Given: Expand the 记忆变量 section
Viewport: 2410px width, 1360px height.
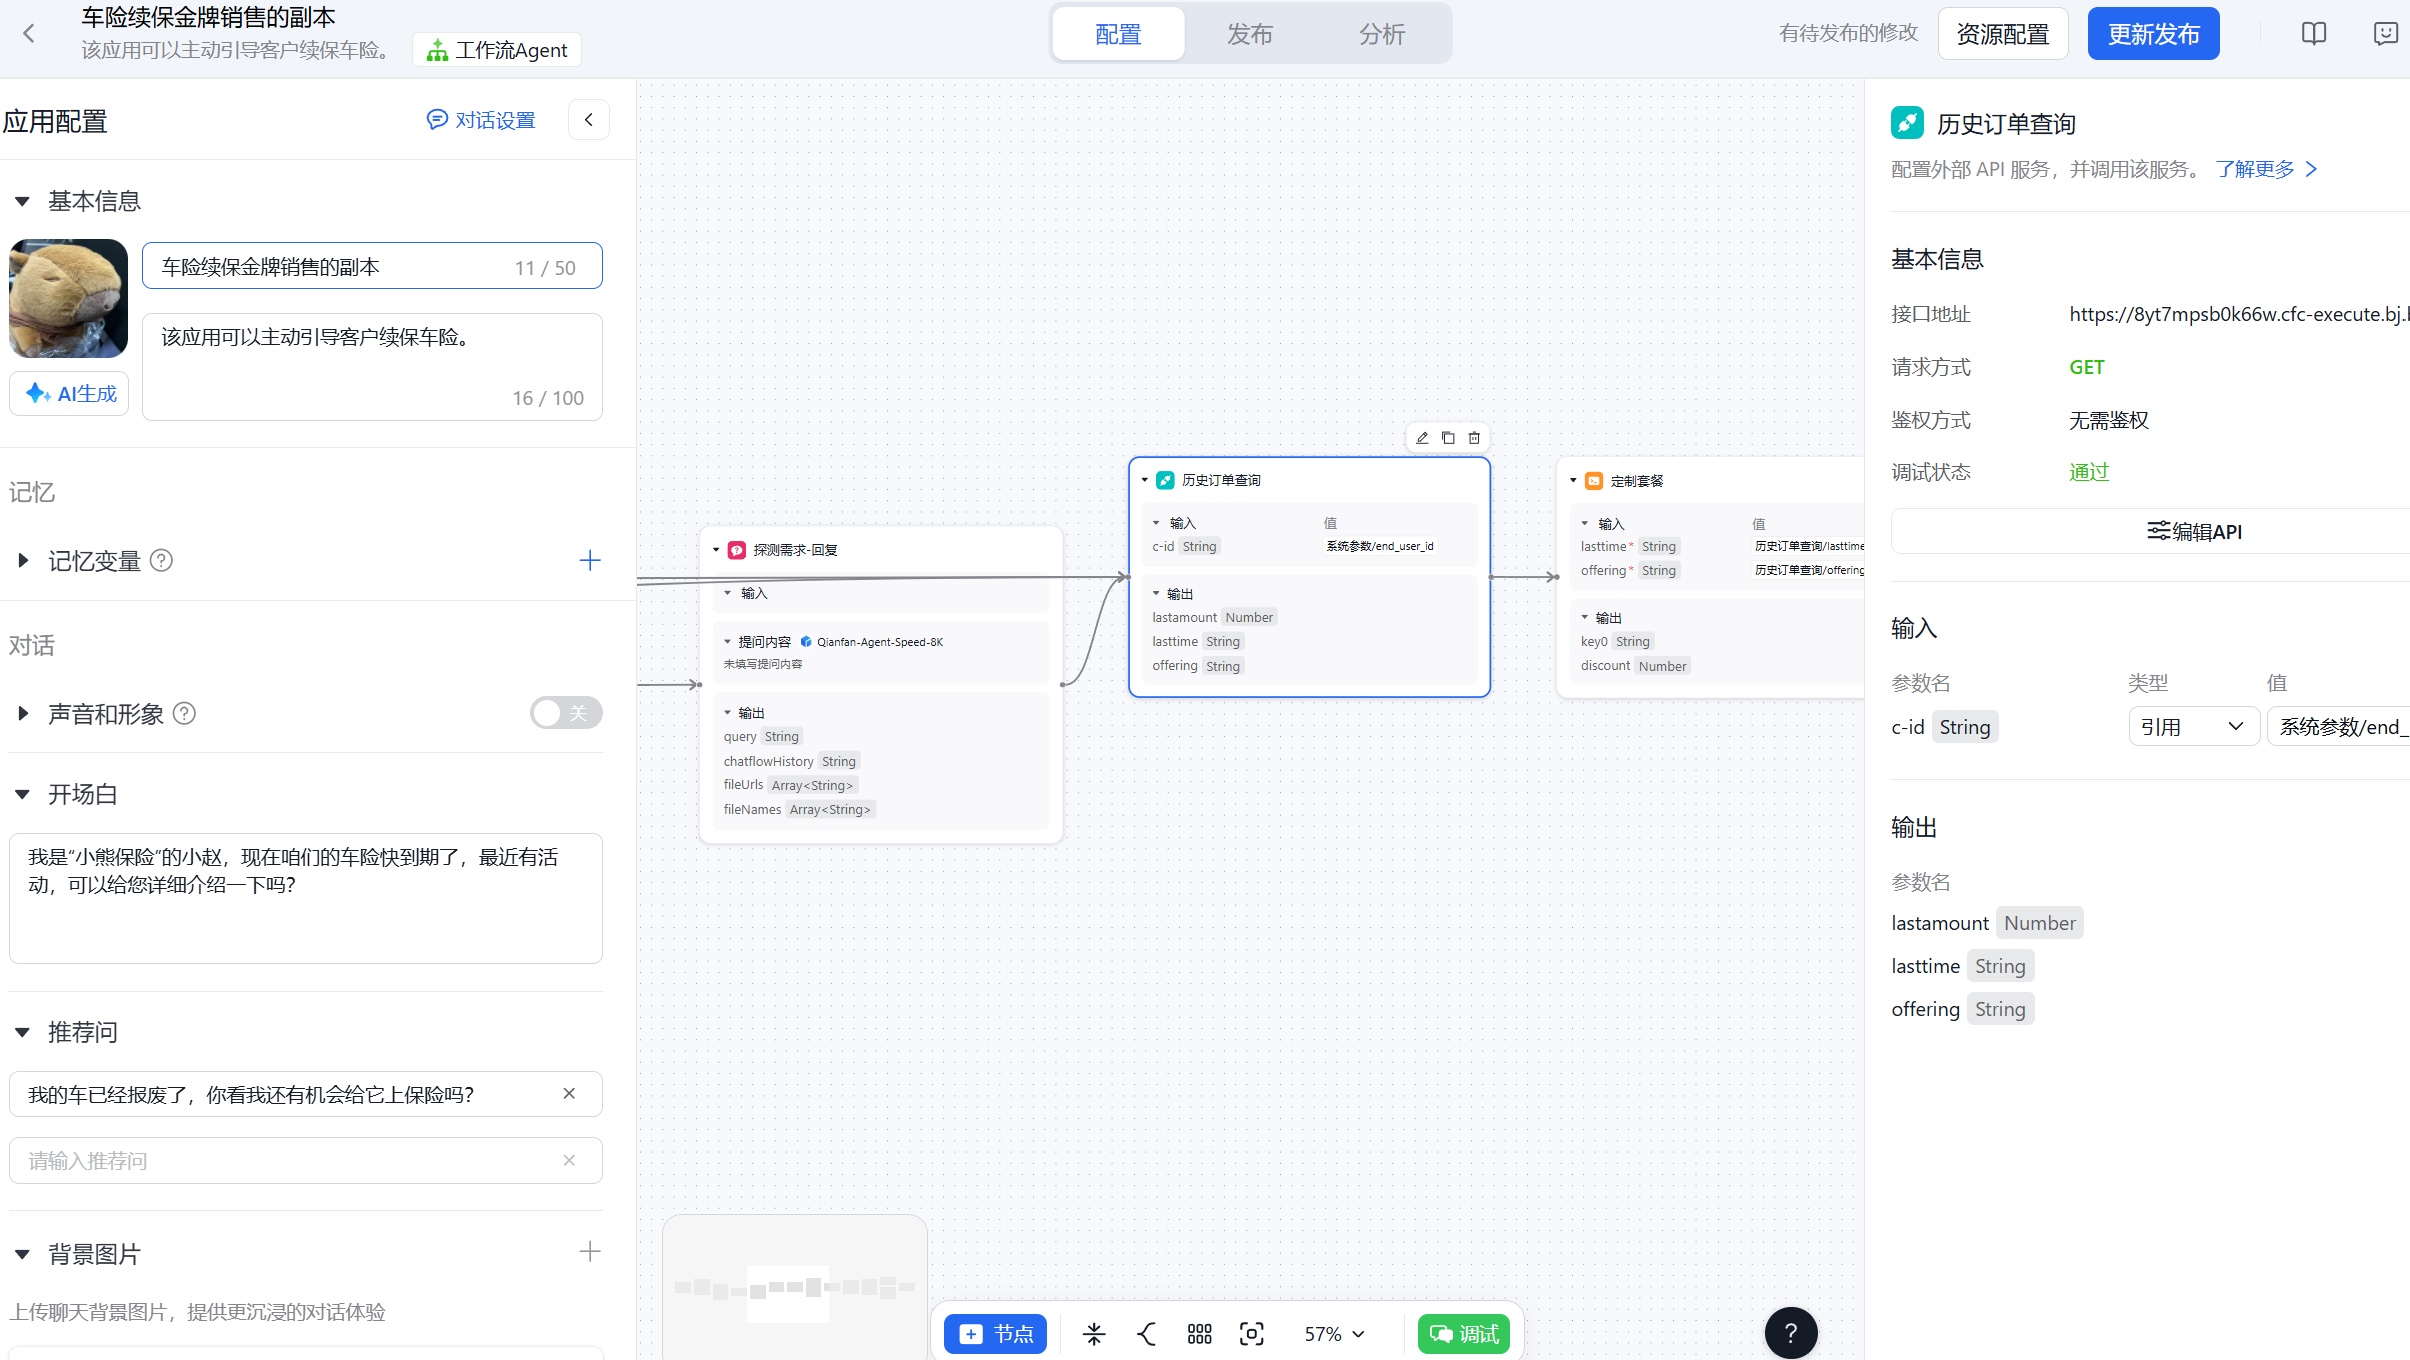Looking at the screenshot, I should (x=22, y=561).
